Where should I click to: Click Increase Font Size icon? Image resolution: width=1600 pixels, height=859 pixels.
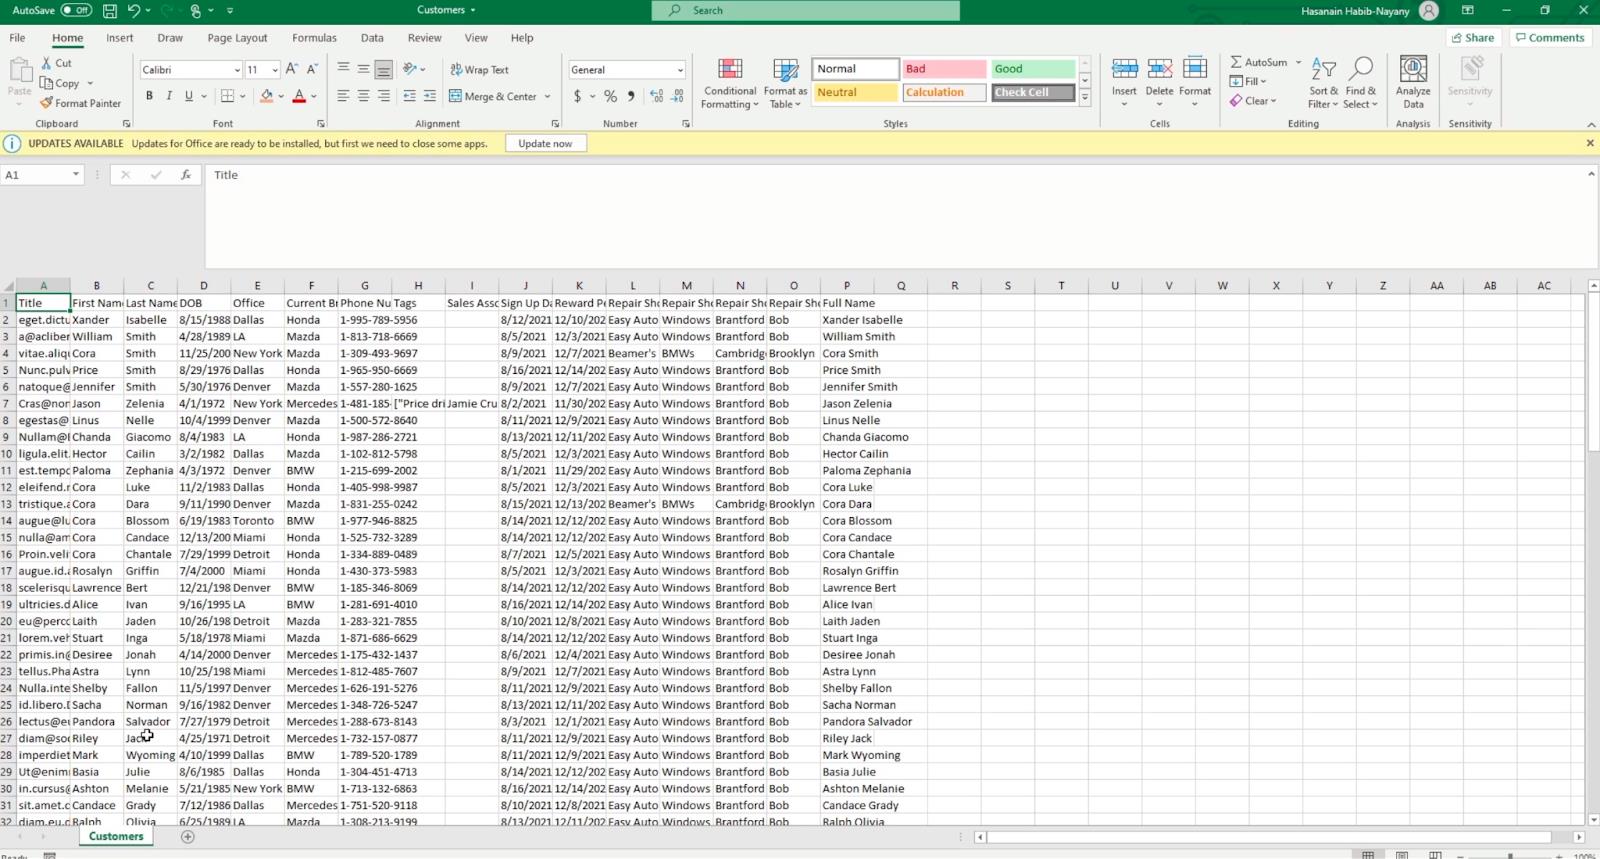(291, 69)
